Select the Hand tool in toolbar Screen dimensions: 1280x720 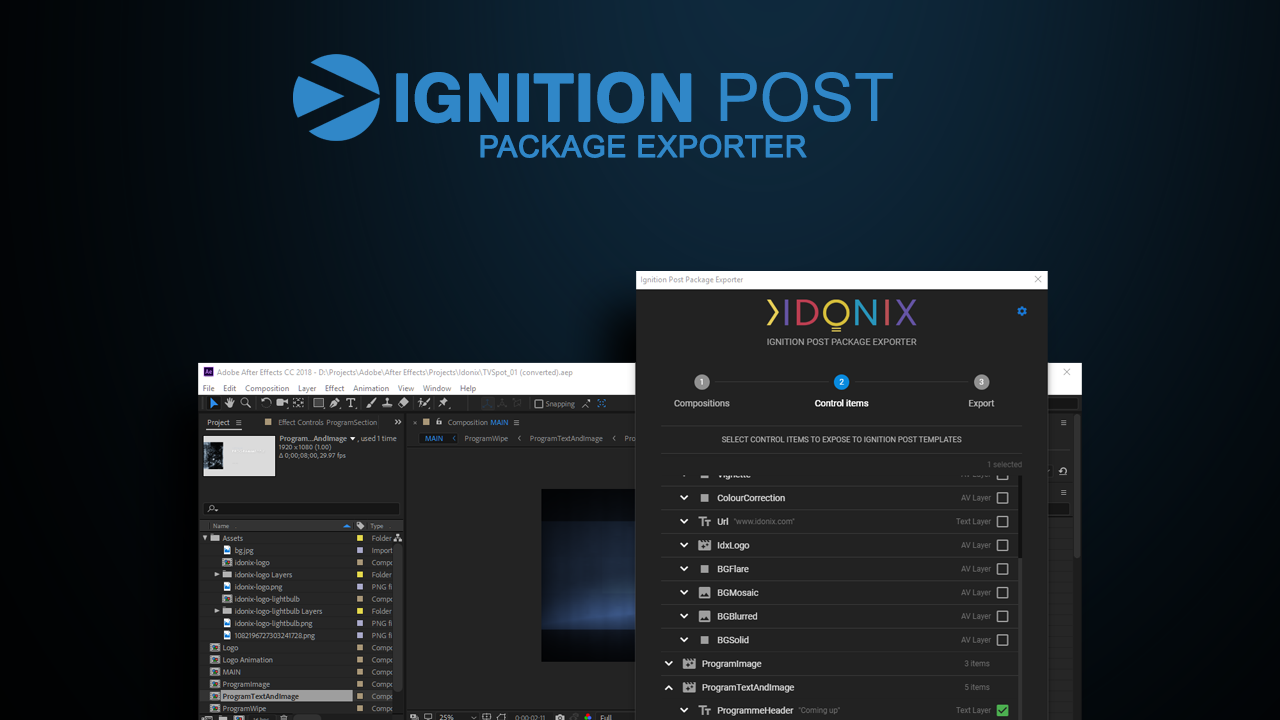[x=229, y=403]
